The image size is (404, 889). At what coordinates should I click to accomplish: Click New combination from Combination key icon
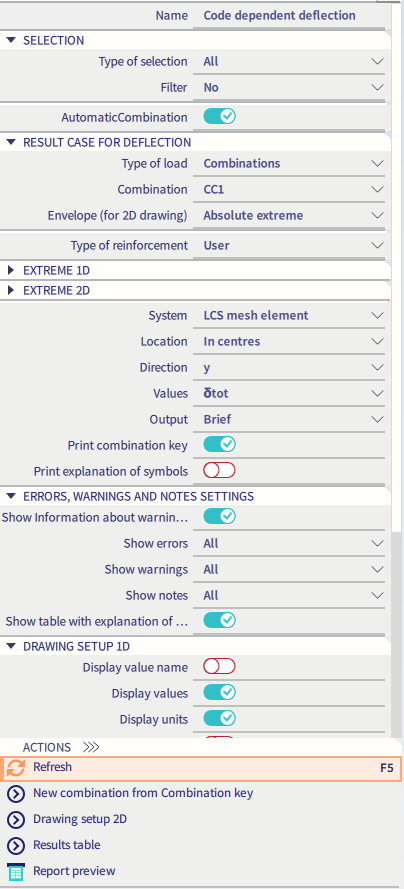[16, 793]
